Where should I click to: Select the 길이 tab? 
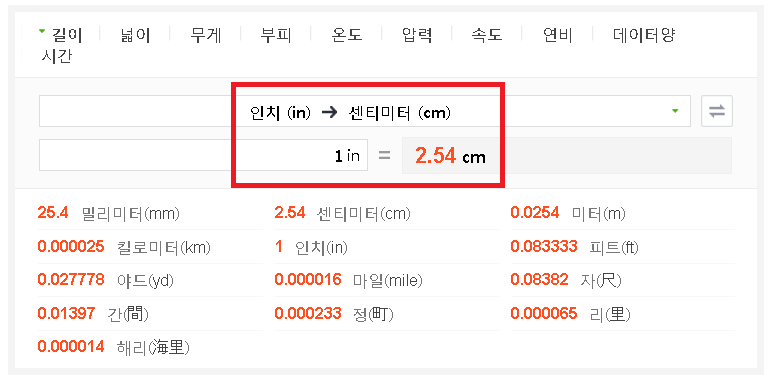67,35
